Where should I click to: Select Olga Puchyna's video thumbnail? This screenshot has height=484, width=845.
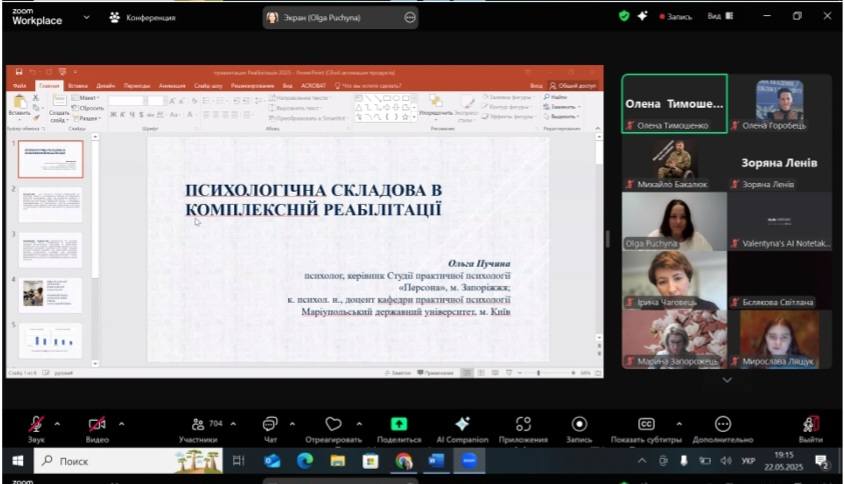click(673, 221)
